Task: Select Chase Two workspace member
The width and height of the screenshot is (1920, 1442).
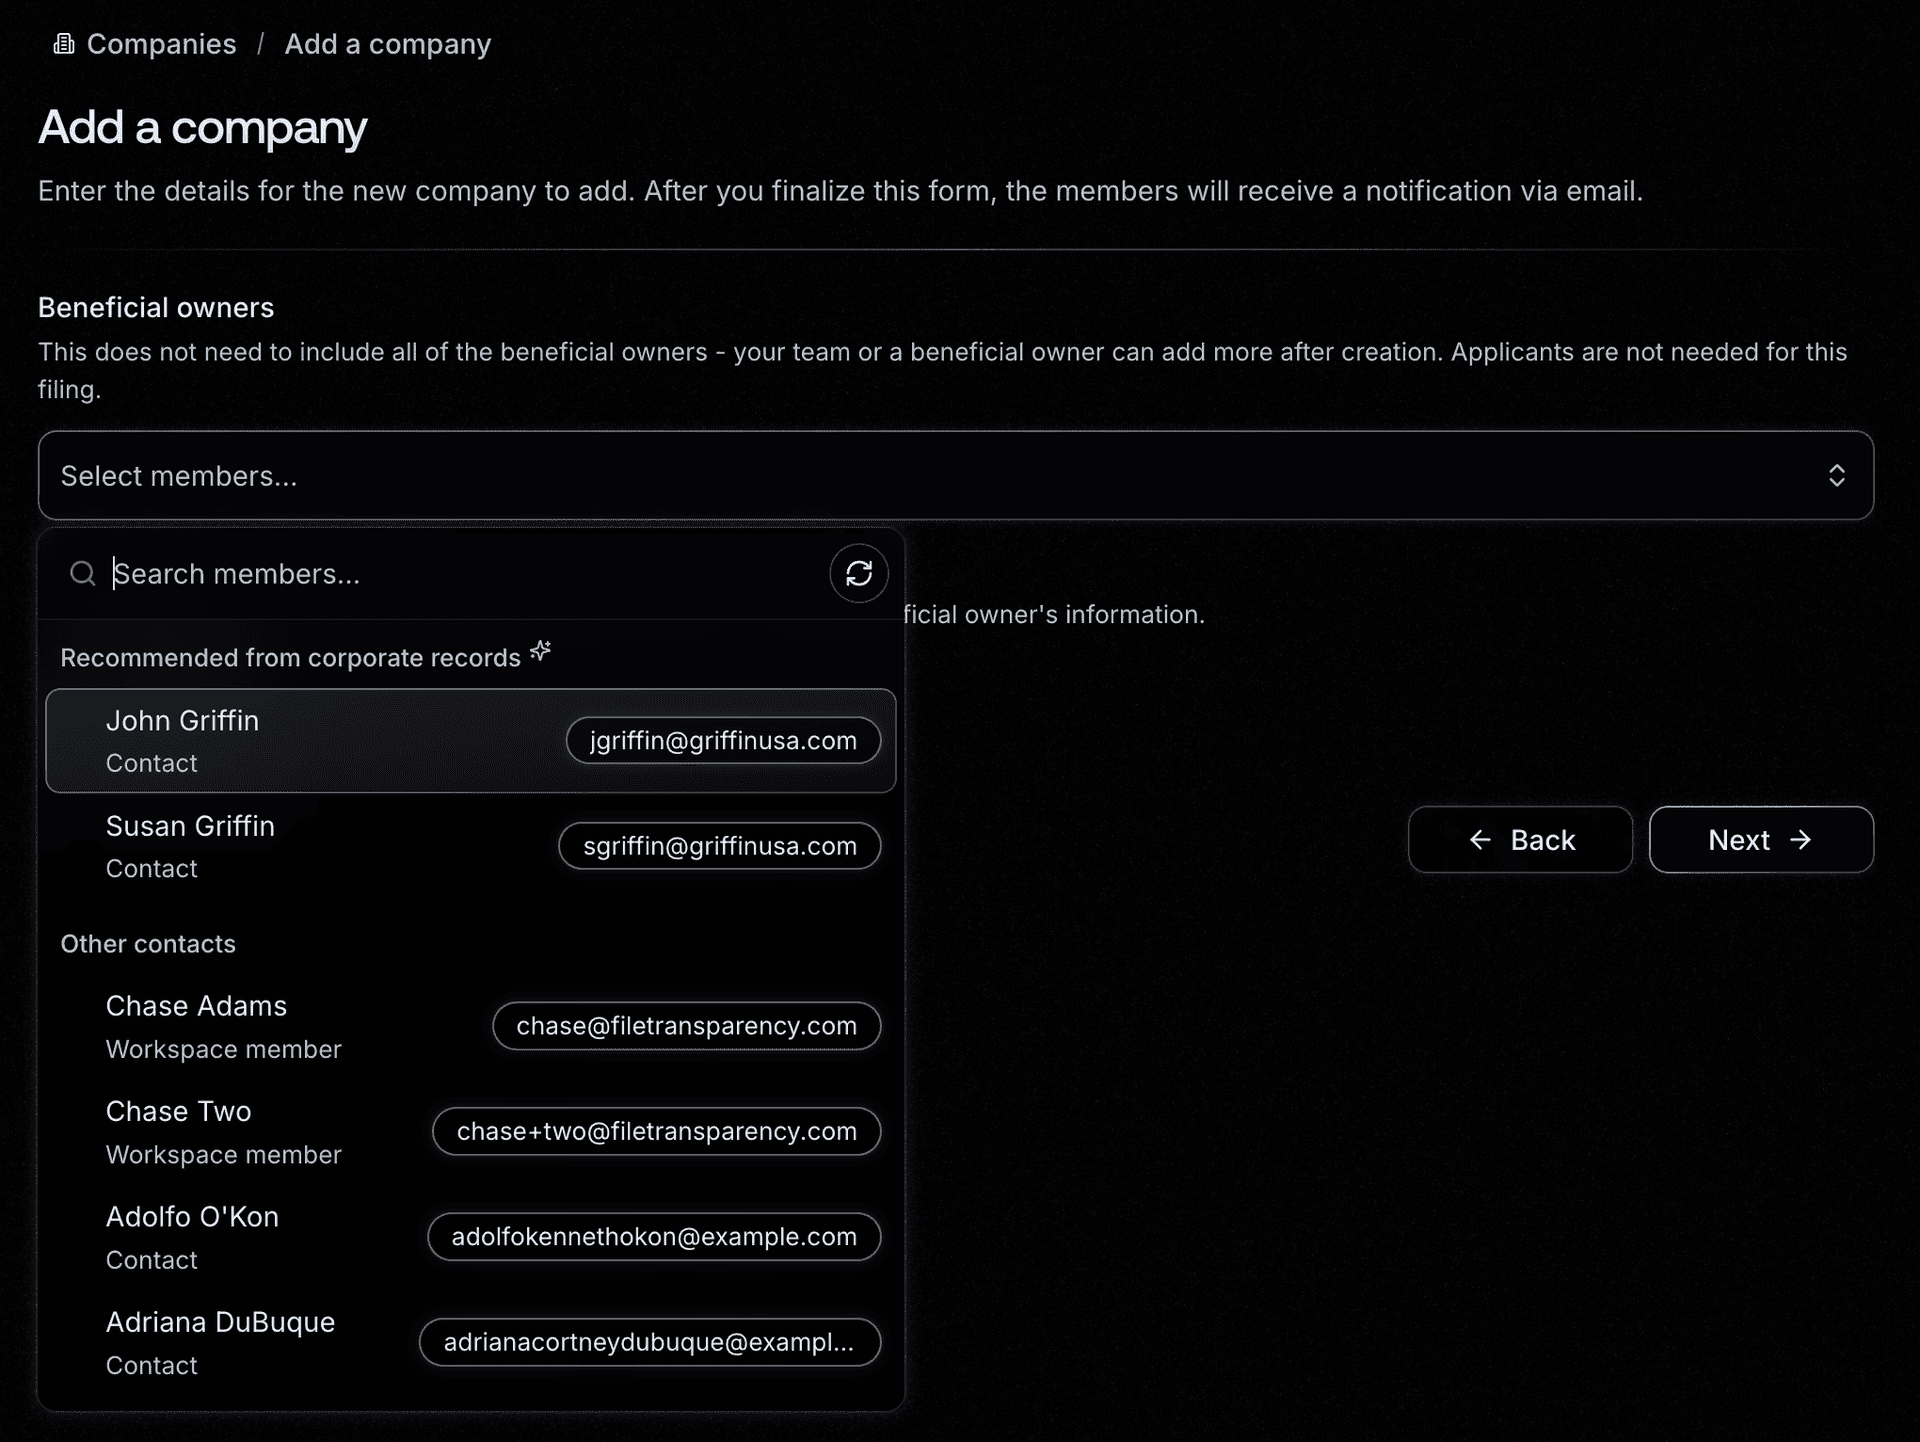Action: tap(469, 1131)
